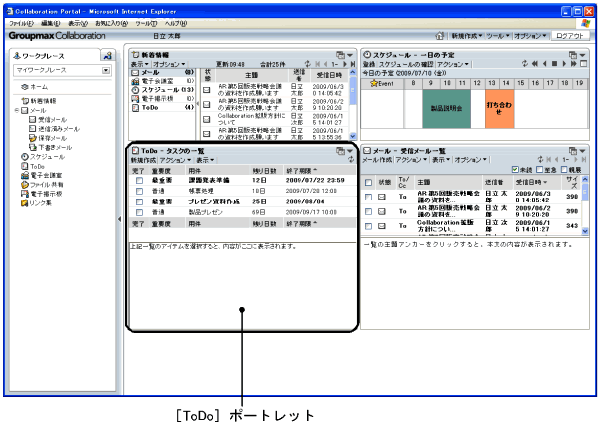
Task: Open the browser ヘルプ menu
Action: [x=176, y=24]
